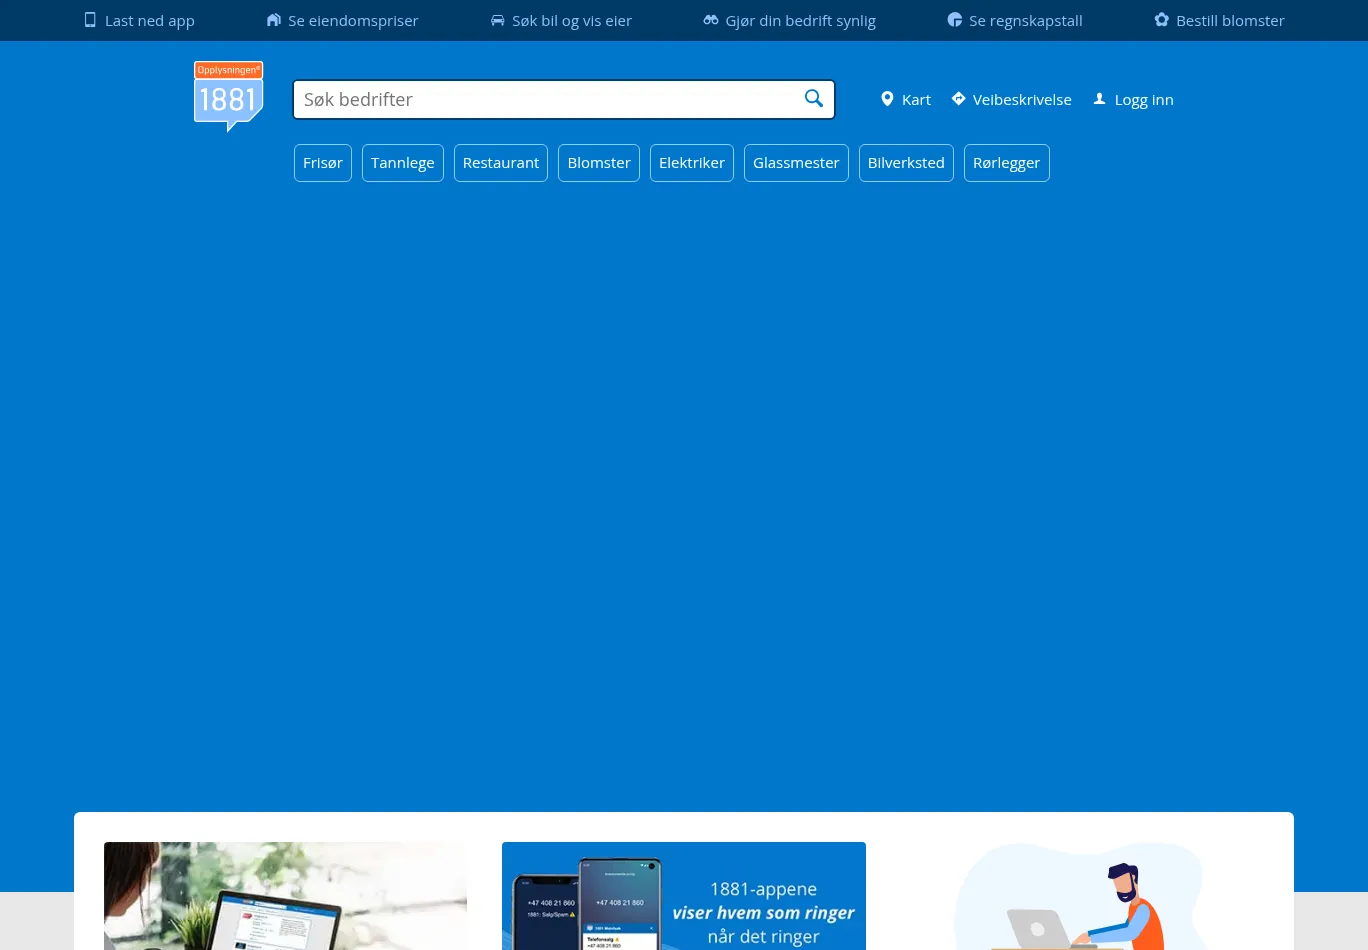The image size is (1368, 950).
Task: Click the binoculars icon for bedrift synlig
Action: [711, 20]
